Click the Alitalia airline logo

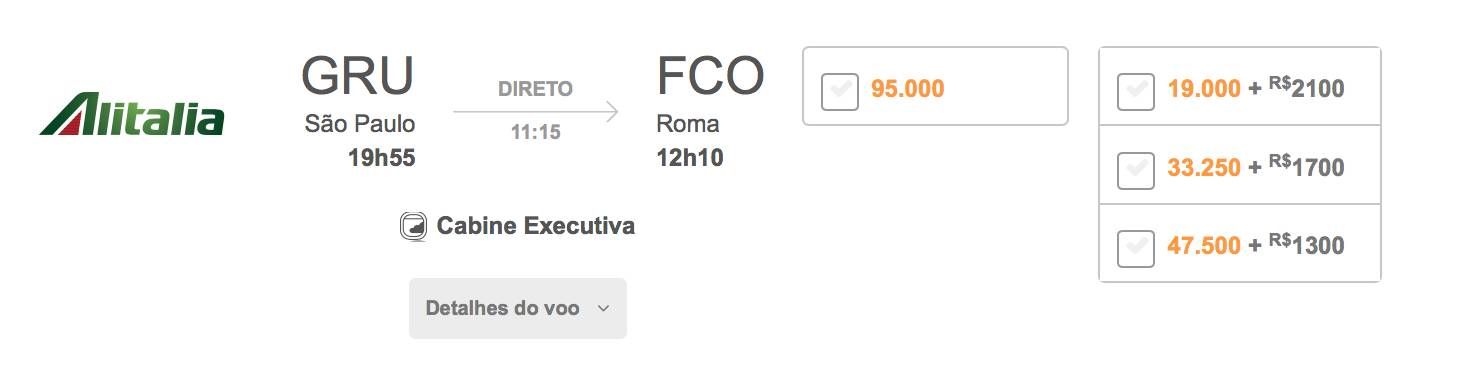[132, 114]
